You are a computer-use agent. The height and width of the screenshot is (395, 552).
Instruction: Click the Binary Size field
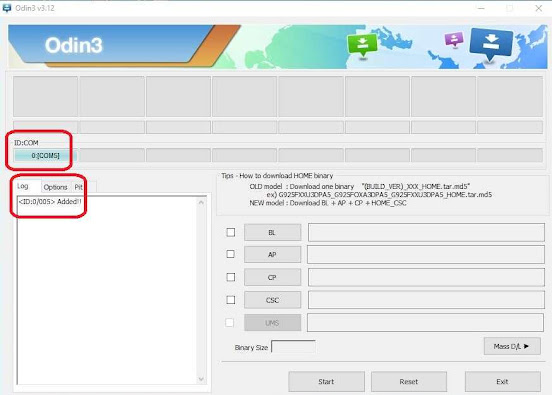coord(293,347)
